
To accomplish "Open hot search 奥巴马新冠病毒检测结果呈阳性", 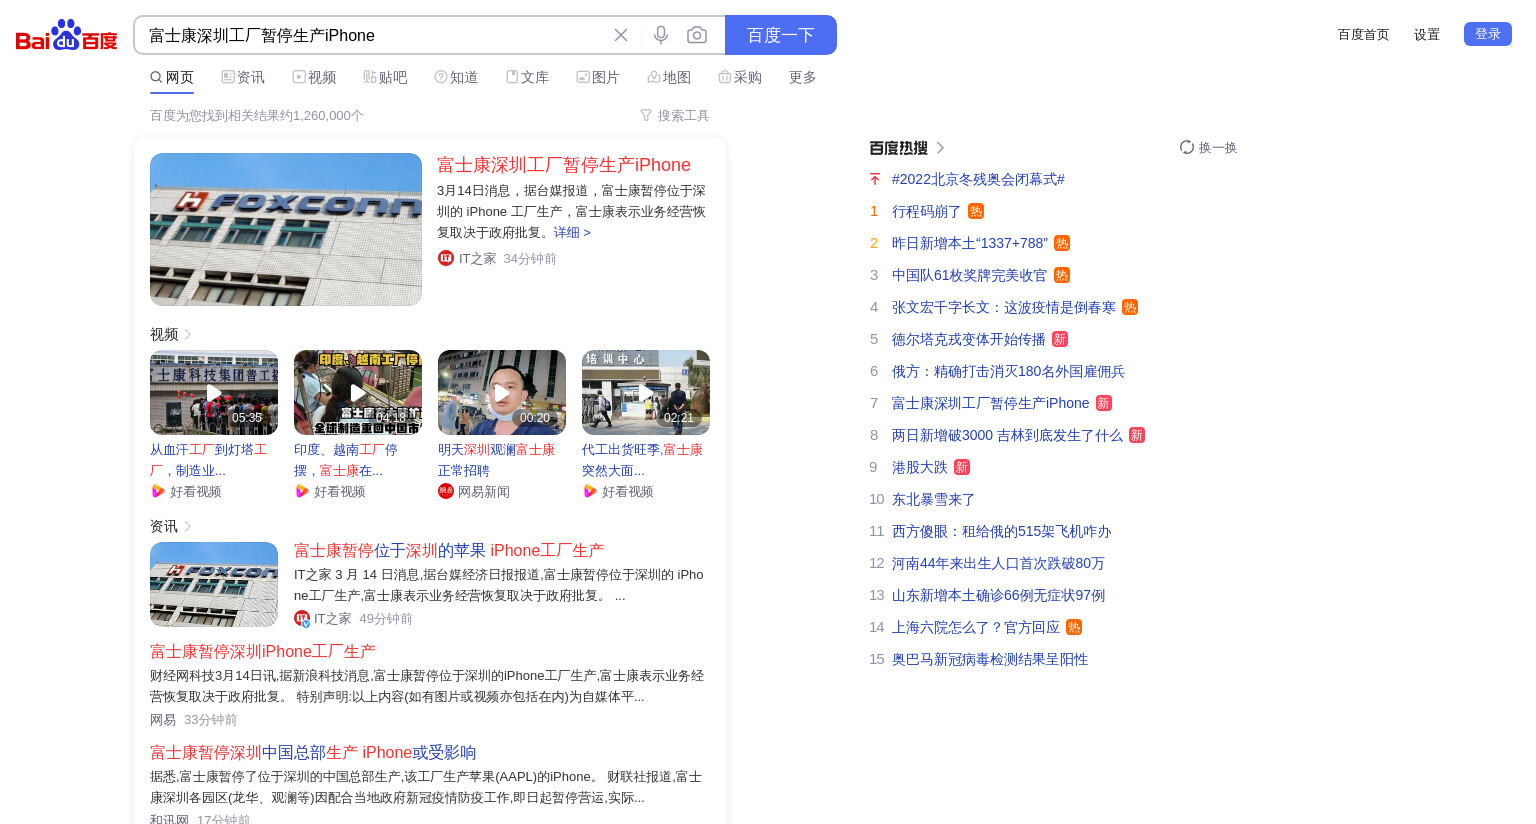I will [990, 659].
